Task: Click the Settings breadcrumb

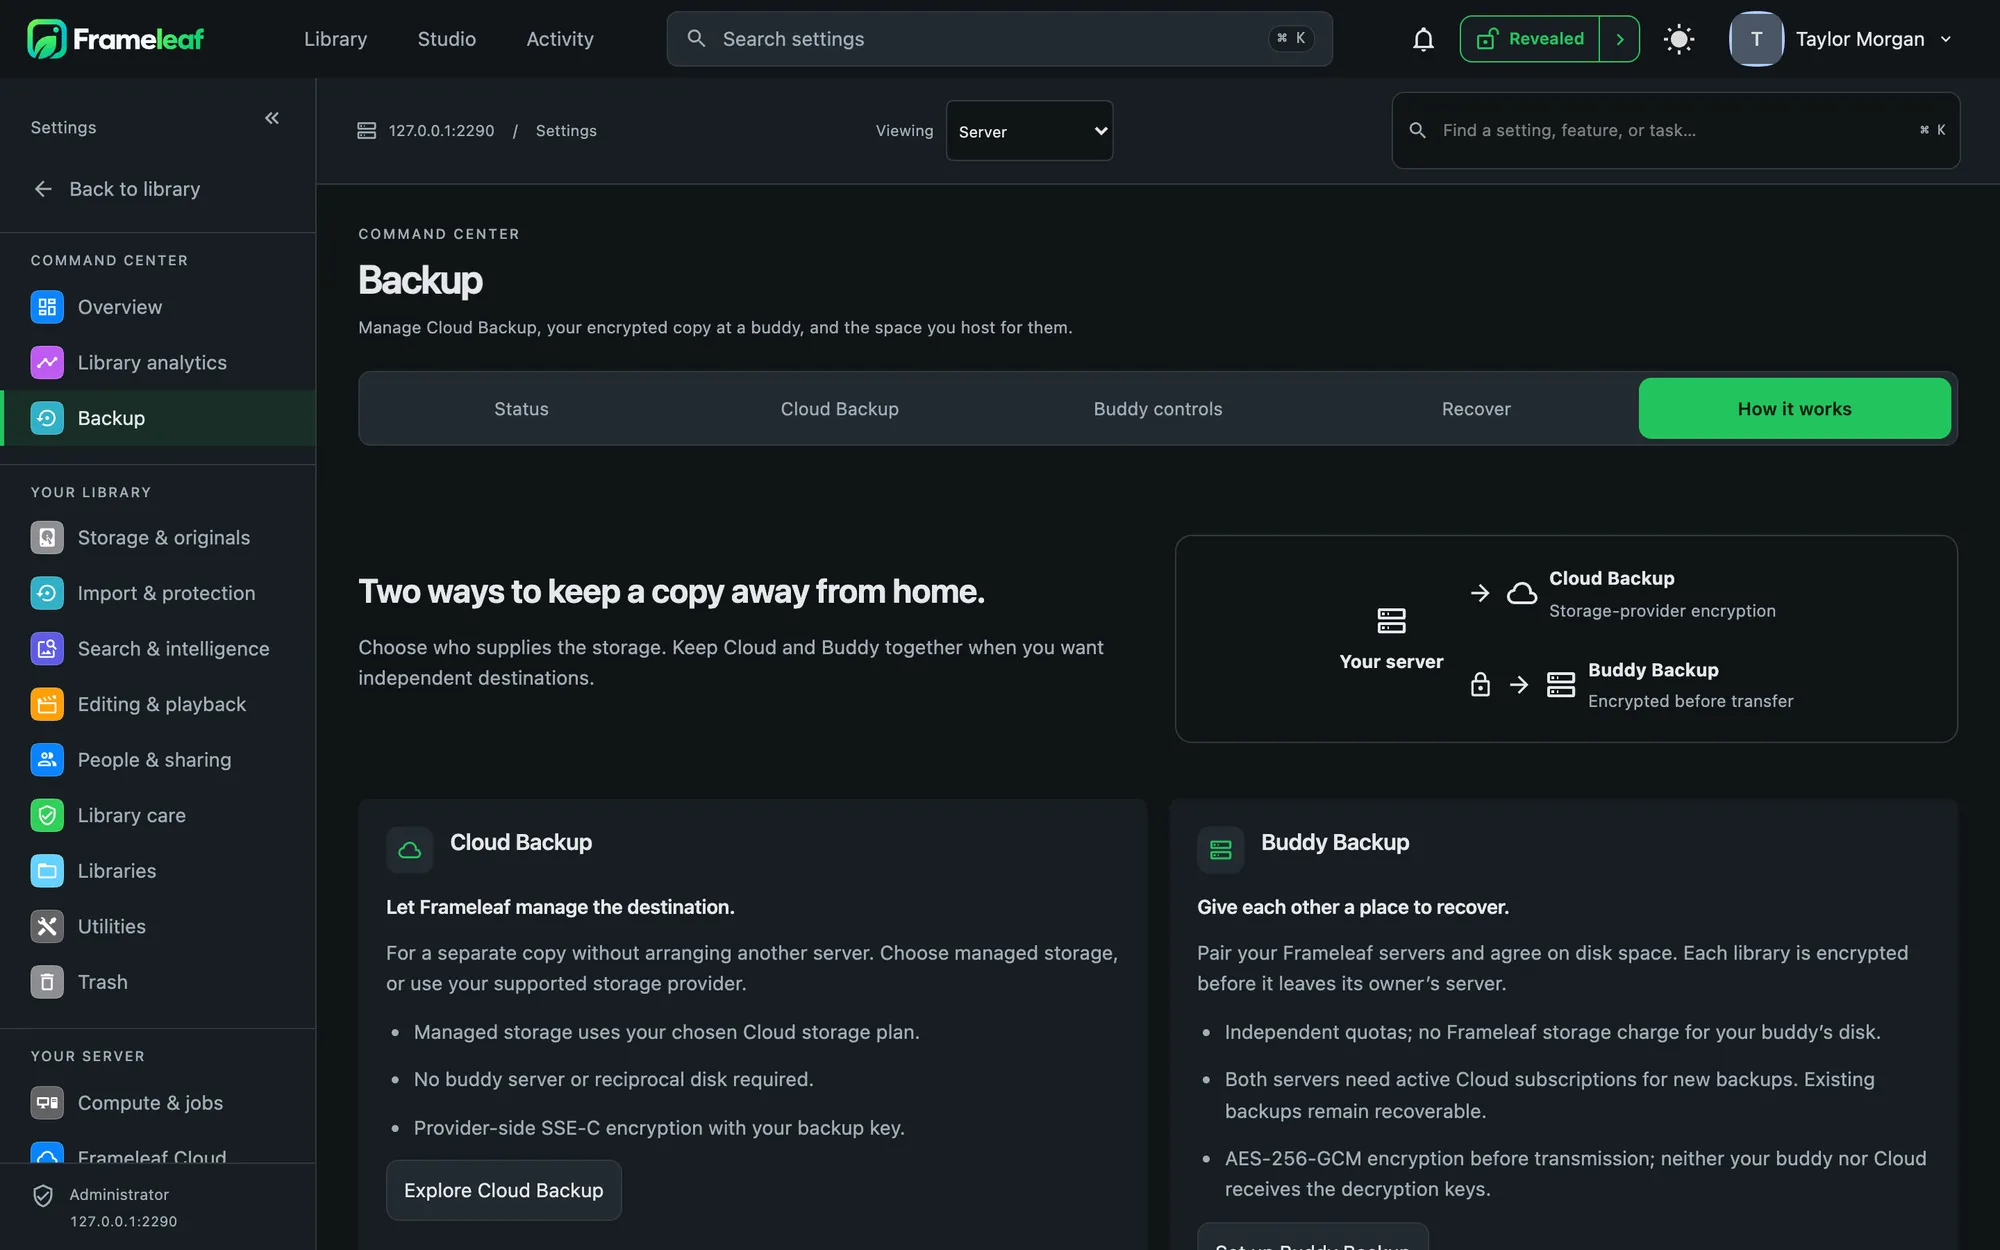Action: [566, 131]
